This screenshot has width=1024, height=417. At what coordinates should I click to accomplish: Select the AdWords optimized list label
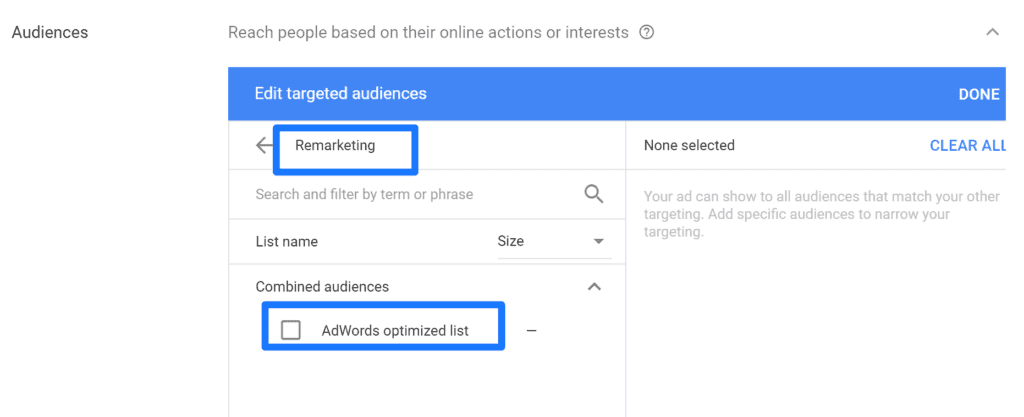pyautogui.click(x=395, y=331)
